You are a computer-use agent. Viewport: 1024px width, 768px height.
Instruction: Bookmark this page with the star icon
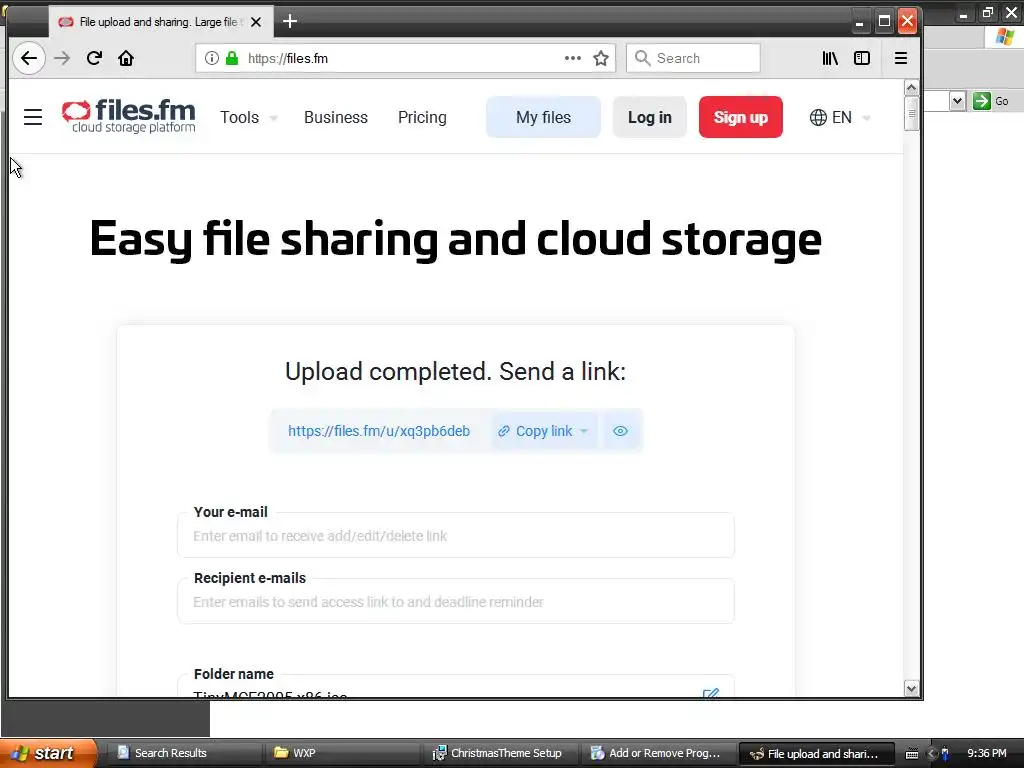601,58
